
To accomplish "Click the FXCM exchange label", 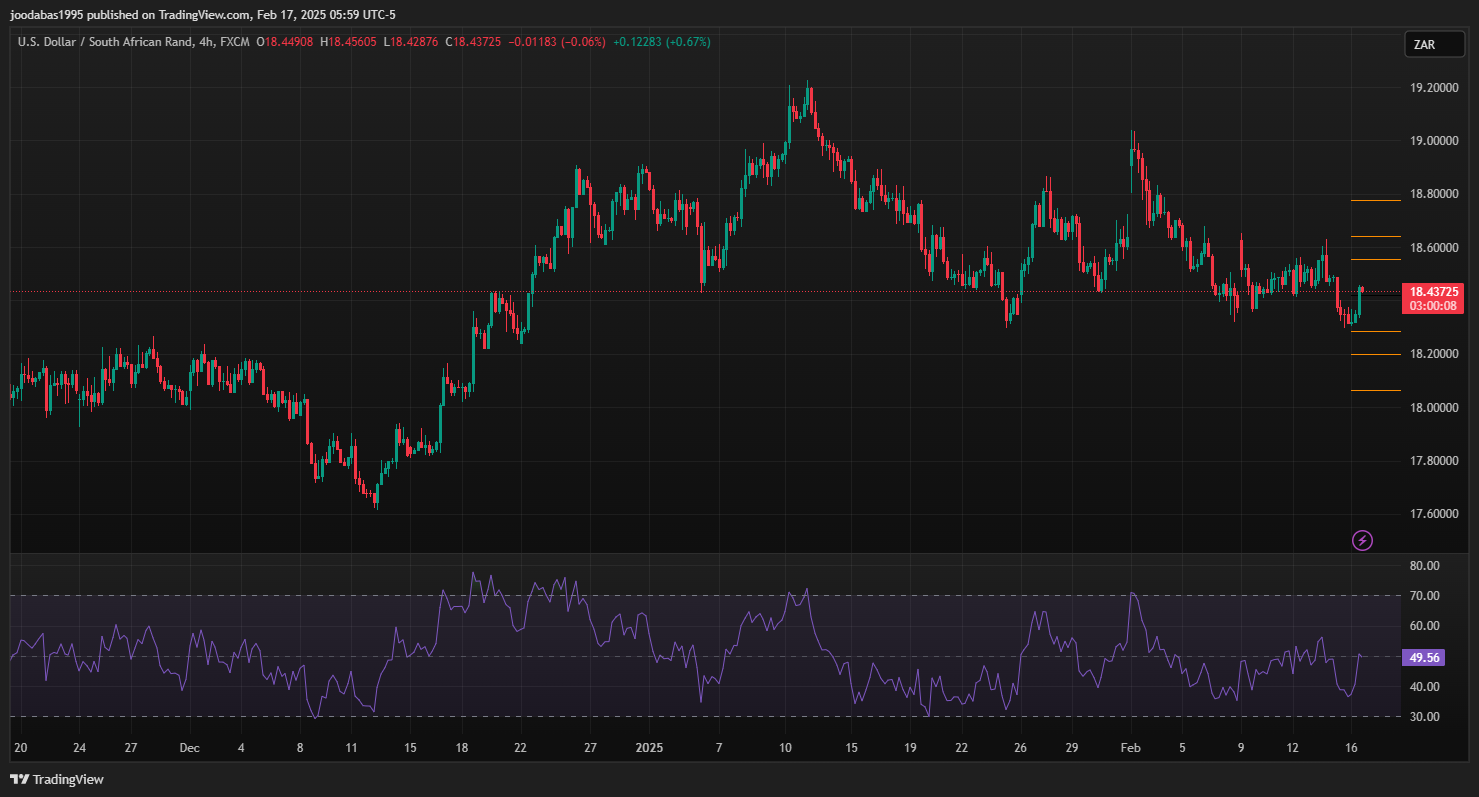I will coord(236,42).
